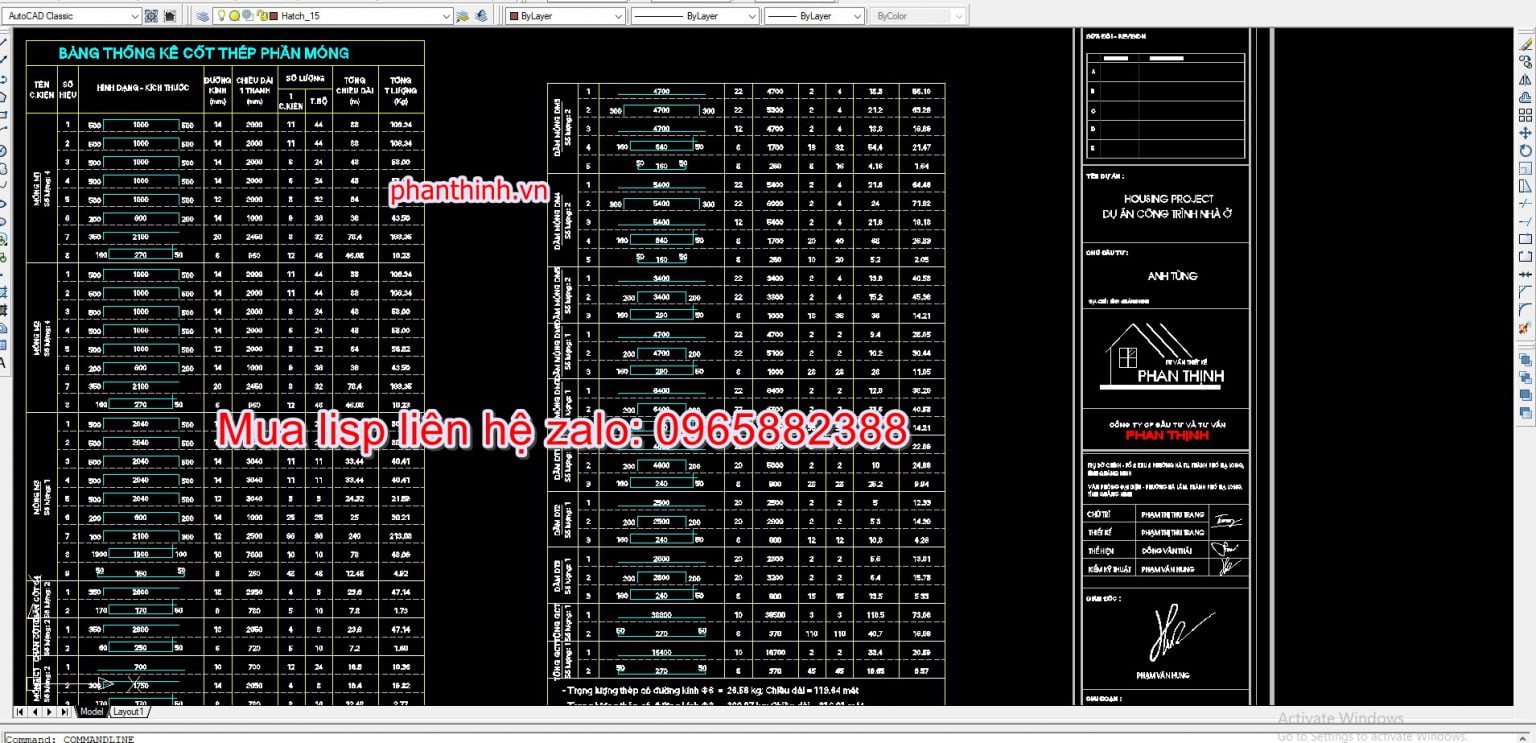
Task: Open the Layer Properties Manager
Action: coord(202,16)
